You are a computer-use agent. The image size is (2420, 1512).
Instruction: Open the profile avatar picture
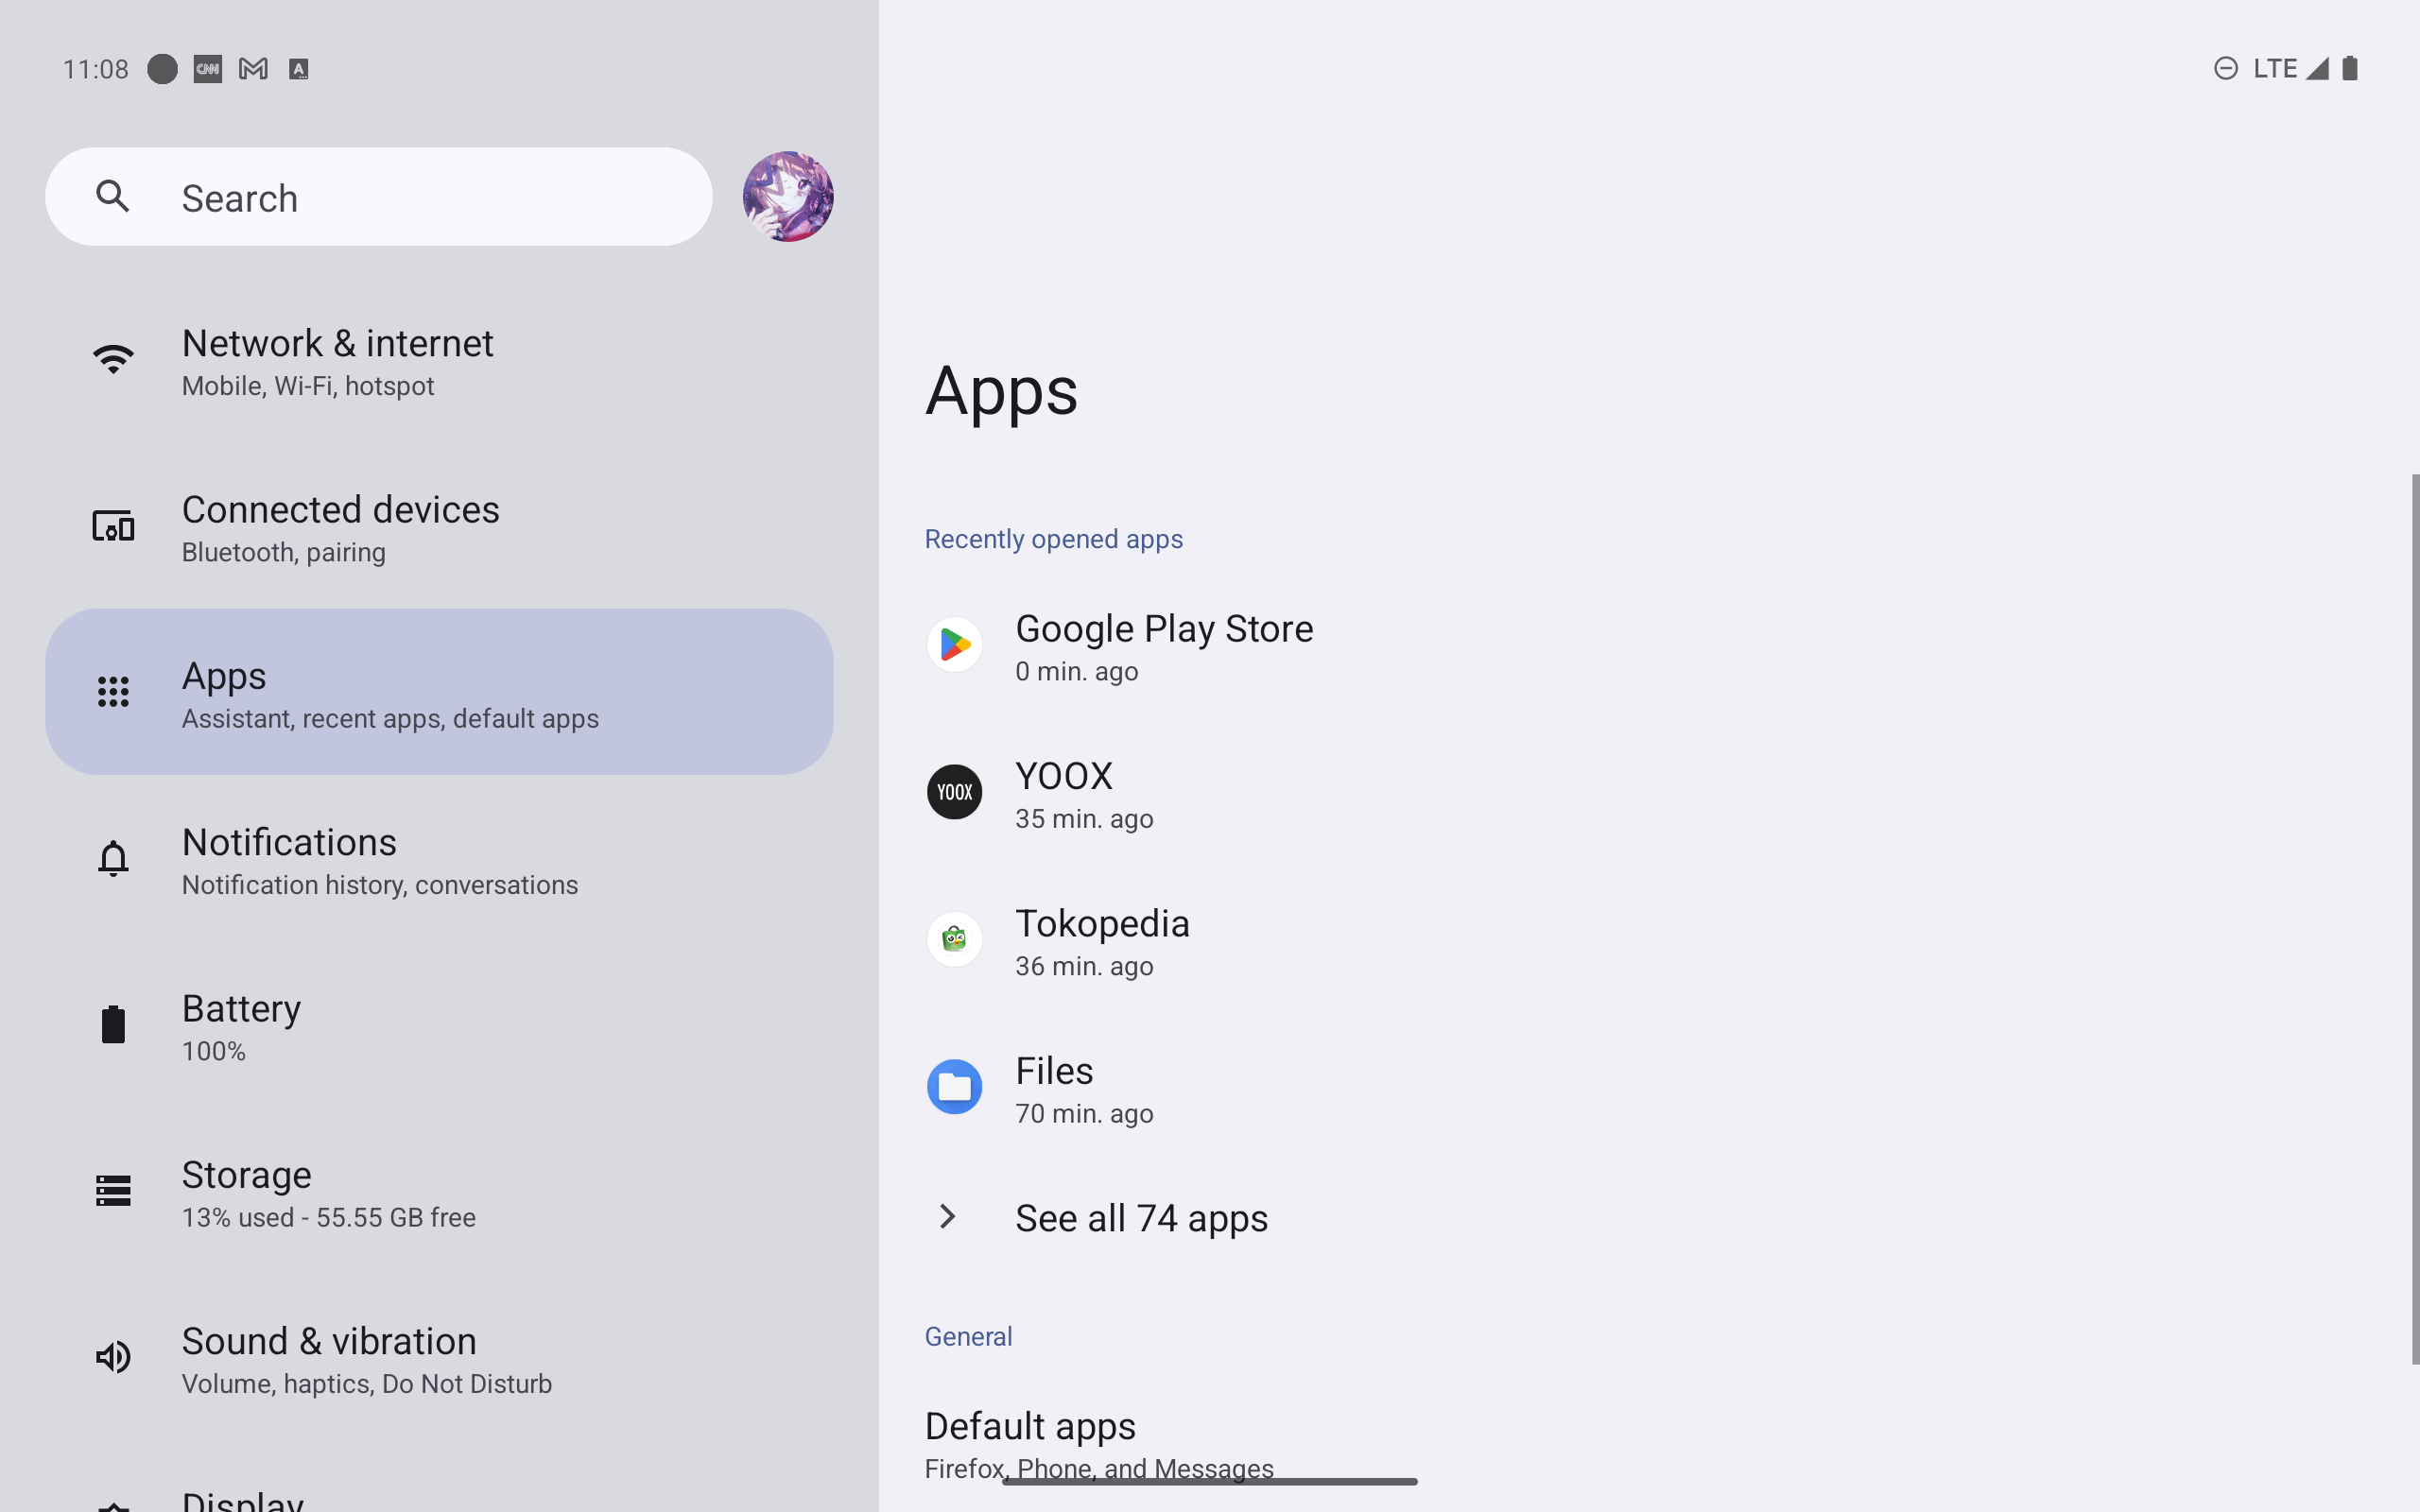788,197
